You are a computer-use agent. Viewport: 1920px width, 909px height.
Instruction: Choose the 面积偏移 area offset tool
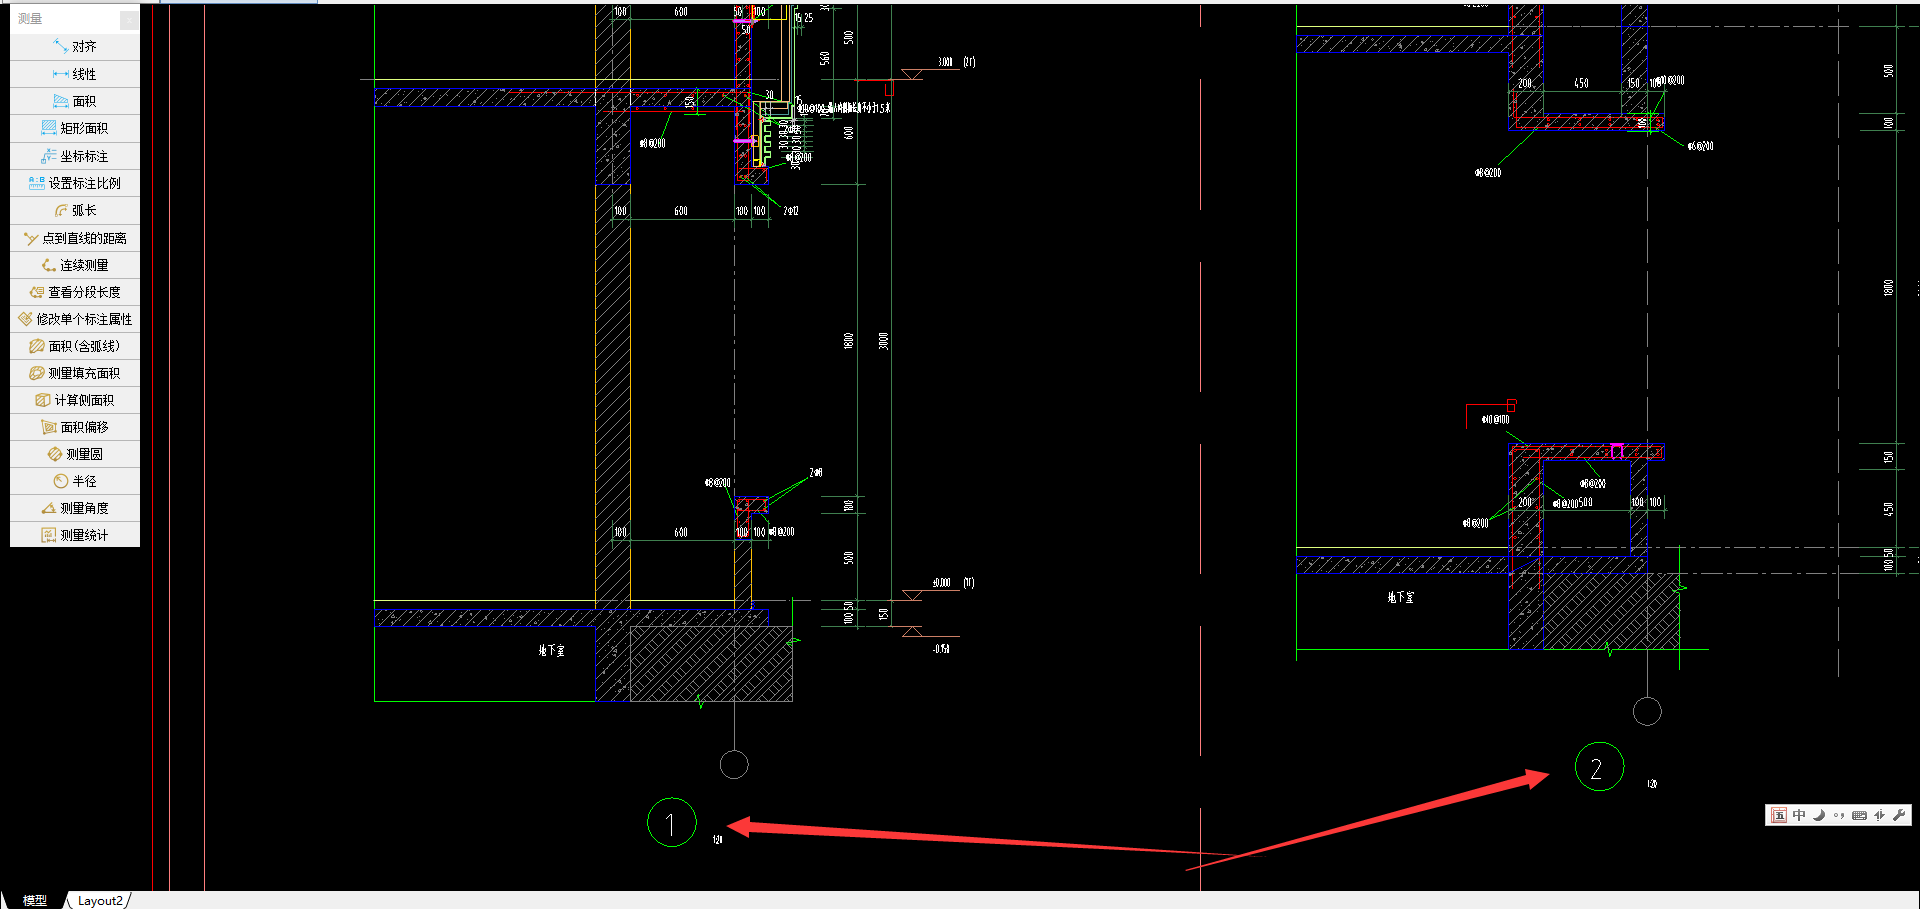[75, 427]
